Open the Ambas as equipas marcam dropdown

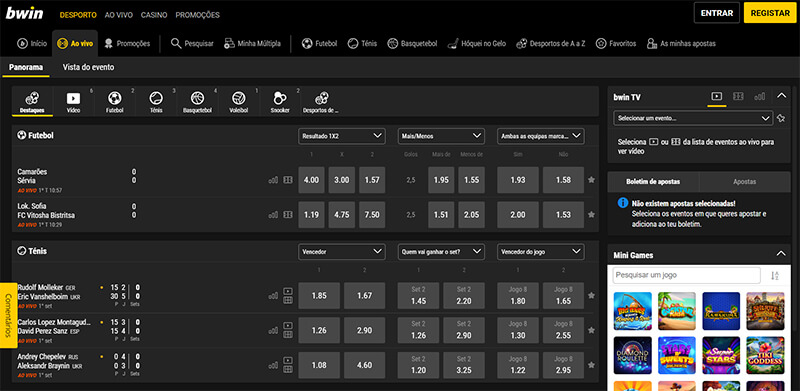click(541, 136)
